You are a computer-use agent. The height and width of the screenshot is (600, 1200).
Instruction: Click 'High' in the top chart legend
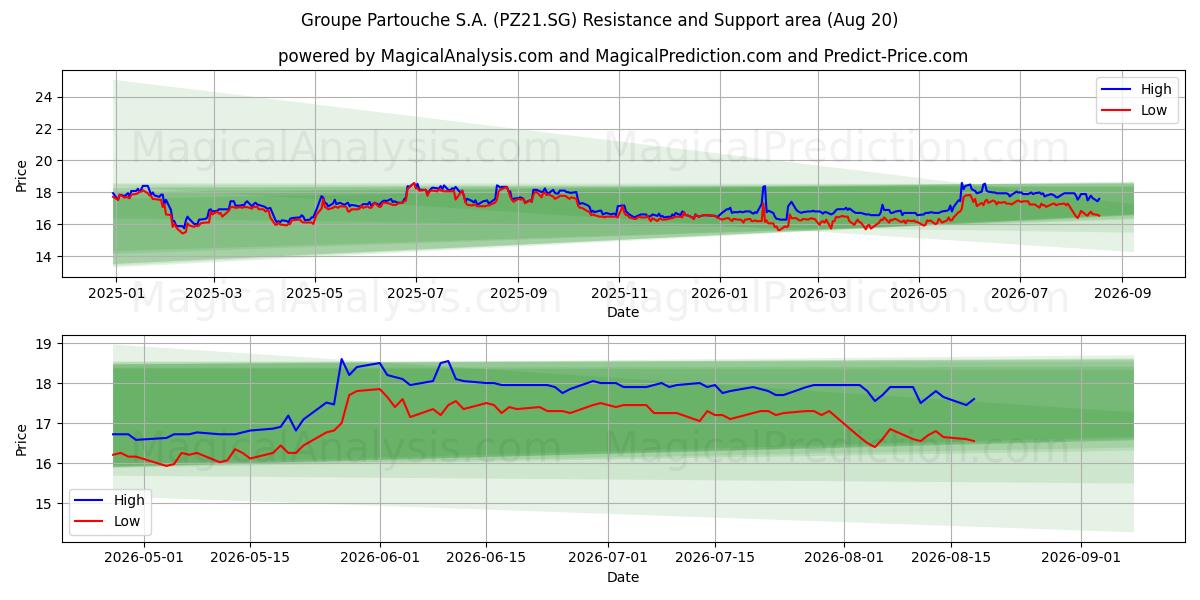pyautogui.click(x=1156, y=89)
